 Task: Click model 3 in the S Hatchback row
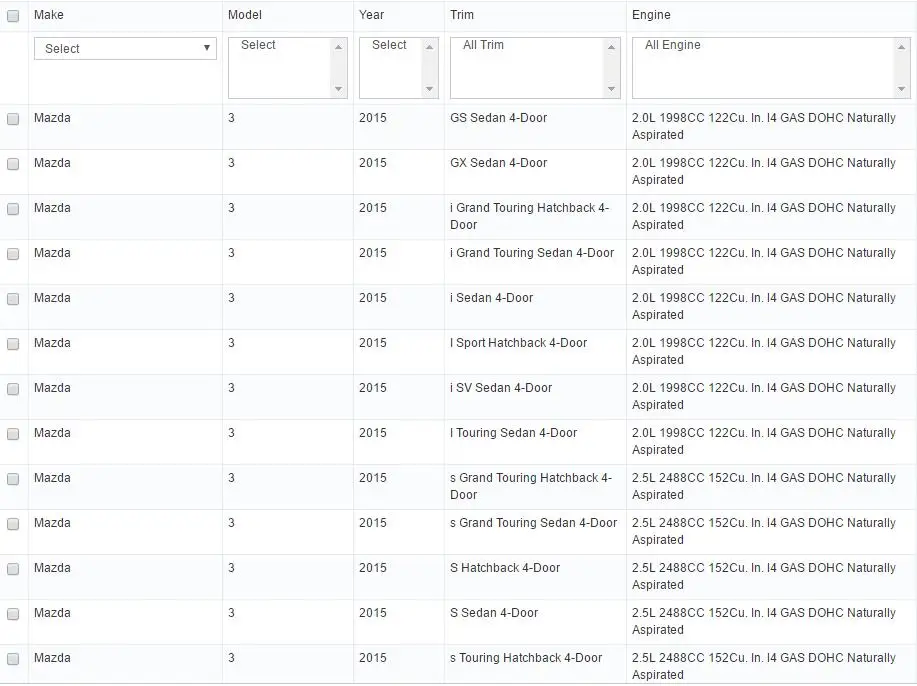(x=232, y=568)
